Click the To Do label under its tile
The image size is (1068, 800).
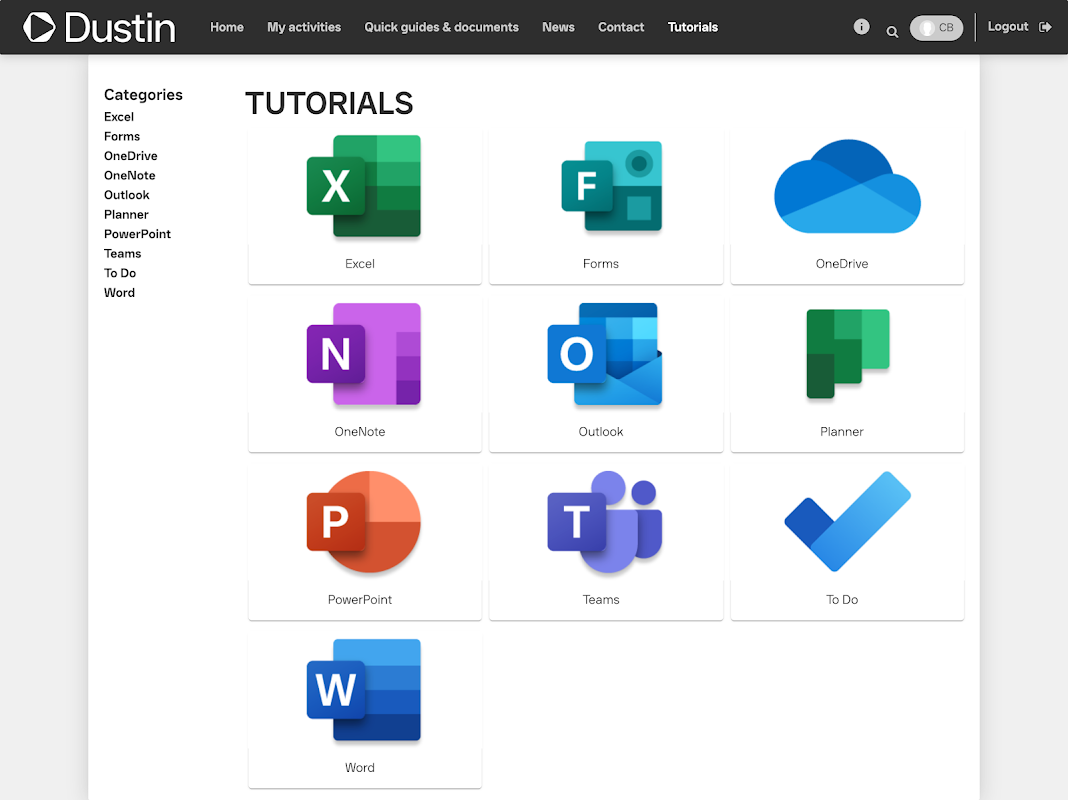tap(842, 600)
